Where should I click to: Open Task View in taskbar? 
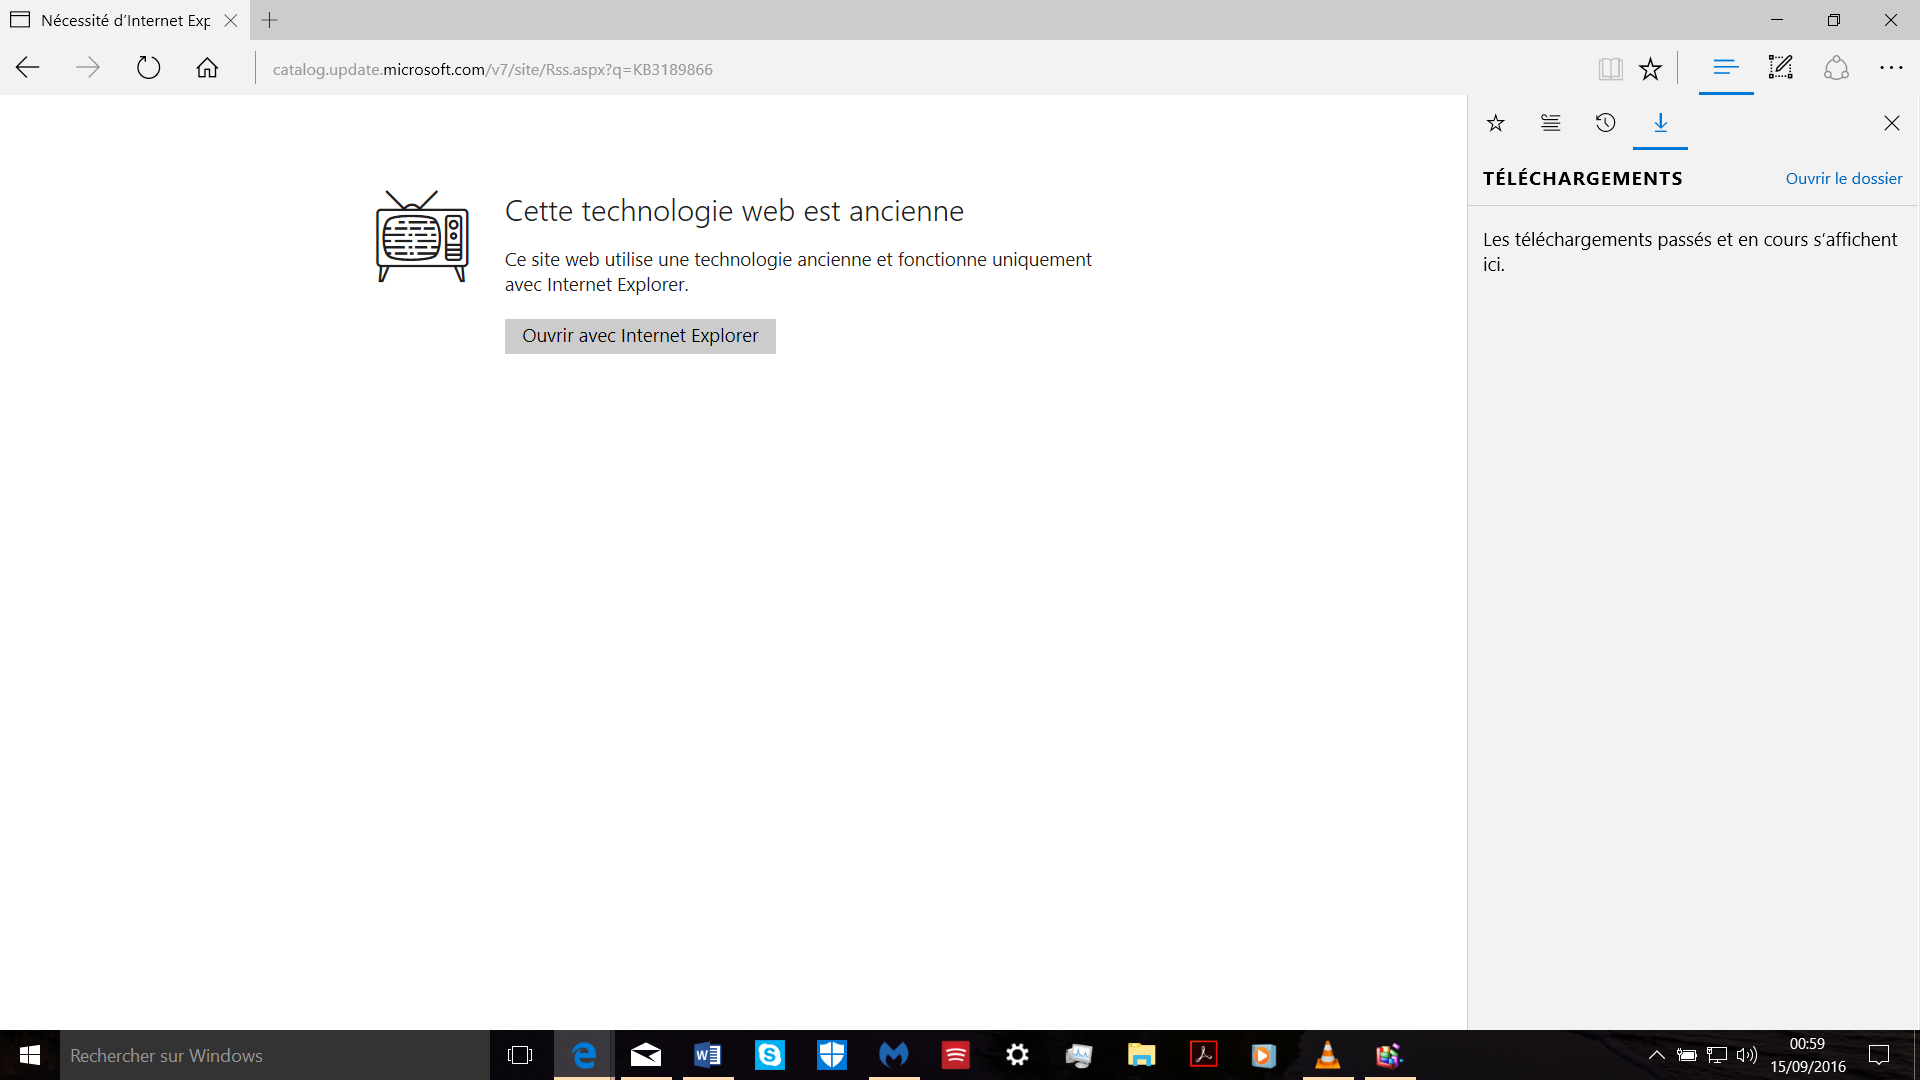(x=520, y=1055)
